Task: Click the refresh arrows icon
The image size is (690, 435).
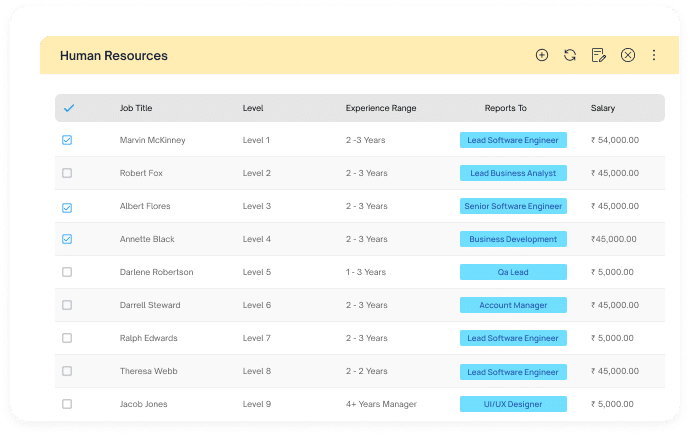Action: click(570, 55)
